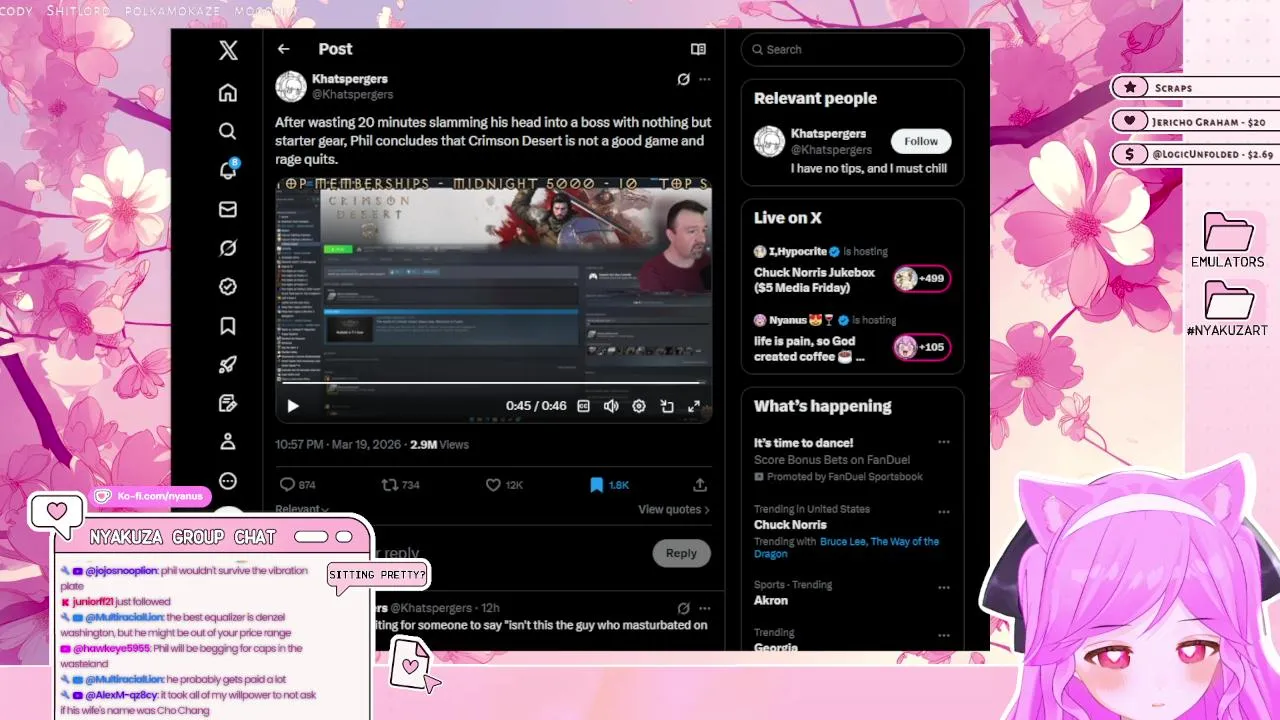Click the X Search field
This screenshot has width=1280, height=720.
[852, 49]
